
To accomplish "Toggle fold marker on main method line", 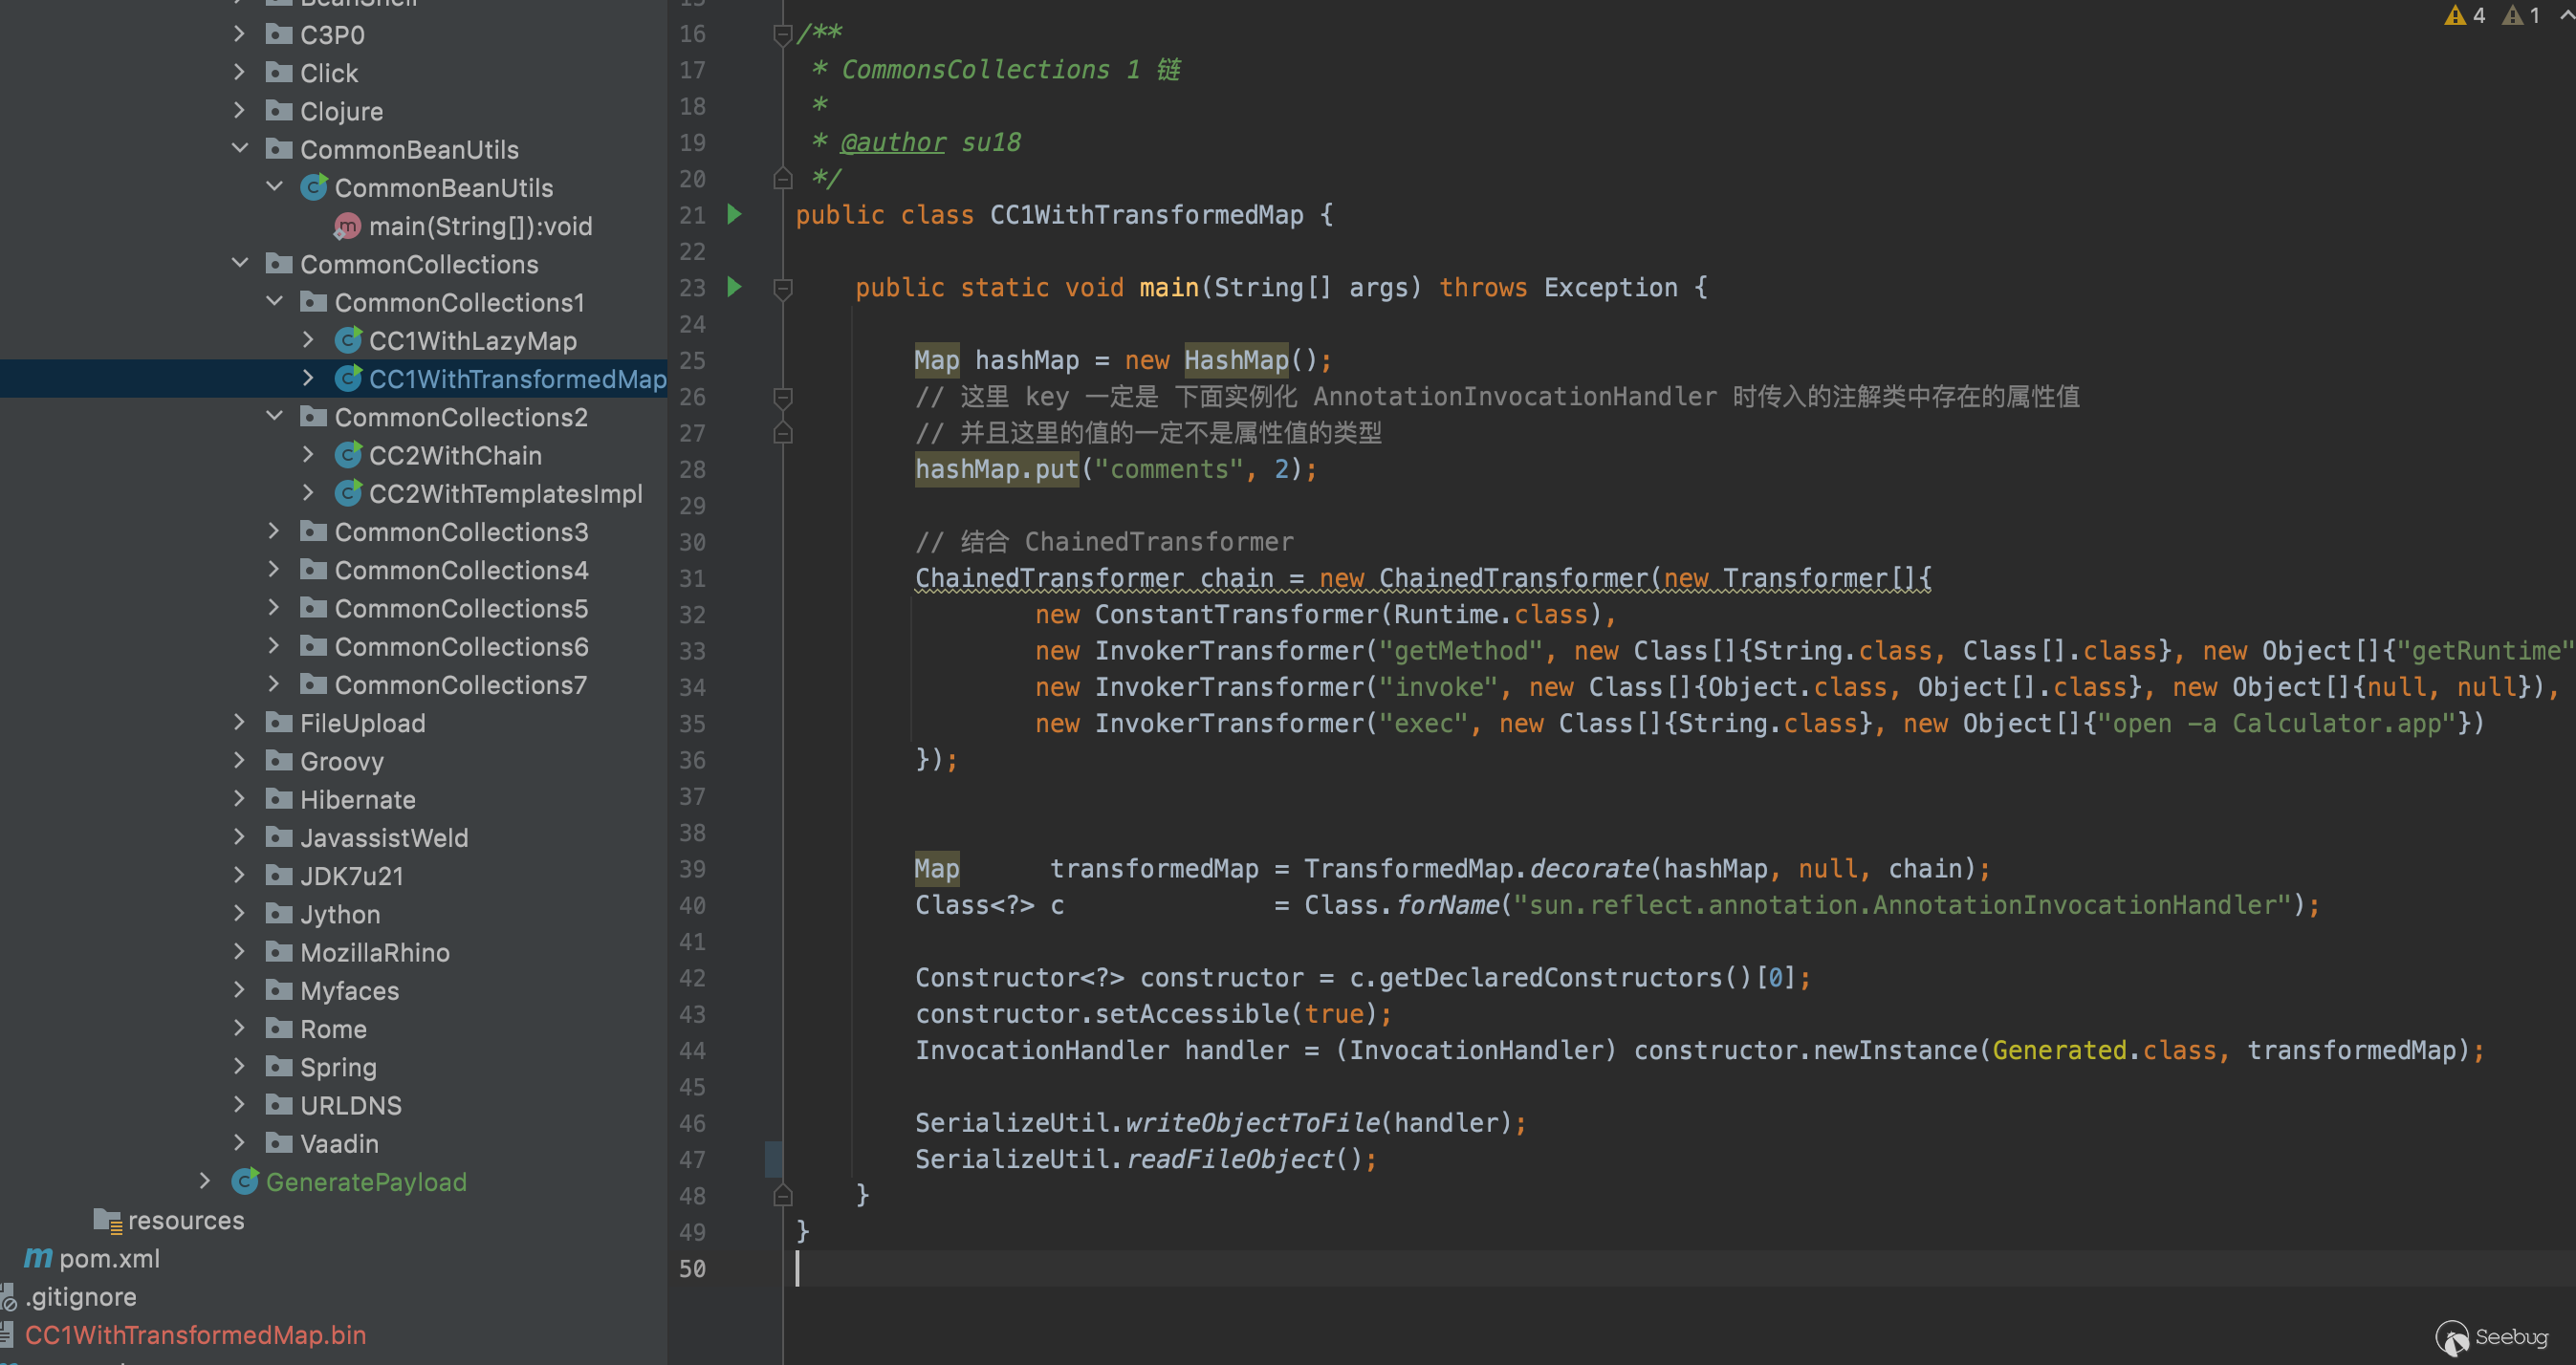I will click(x=783, y=288).
